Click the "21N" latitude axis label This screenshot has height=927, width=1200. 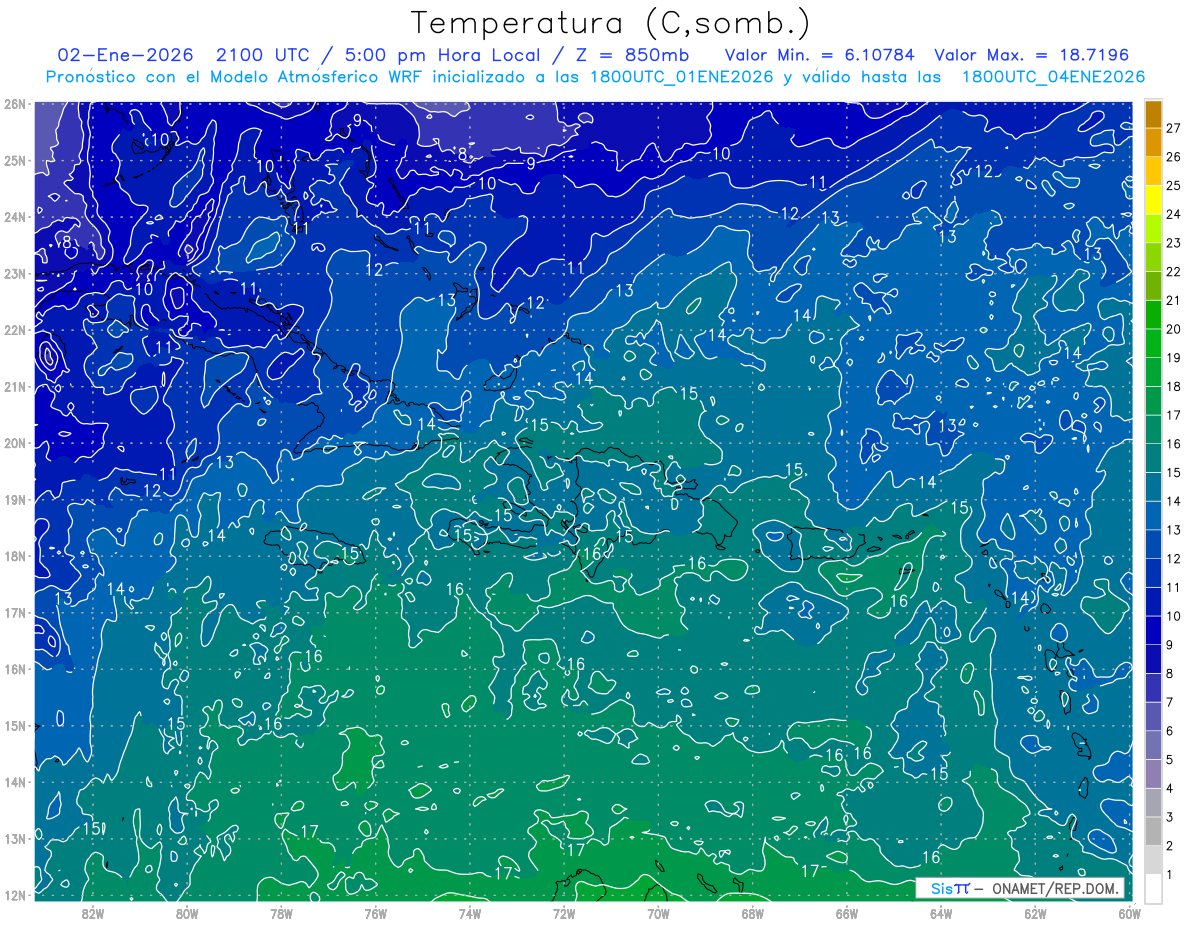click(14, 387)
